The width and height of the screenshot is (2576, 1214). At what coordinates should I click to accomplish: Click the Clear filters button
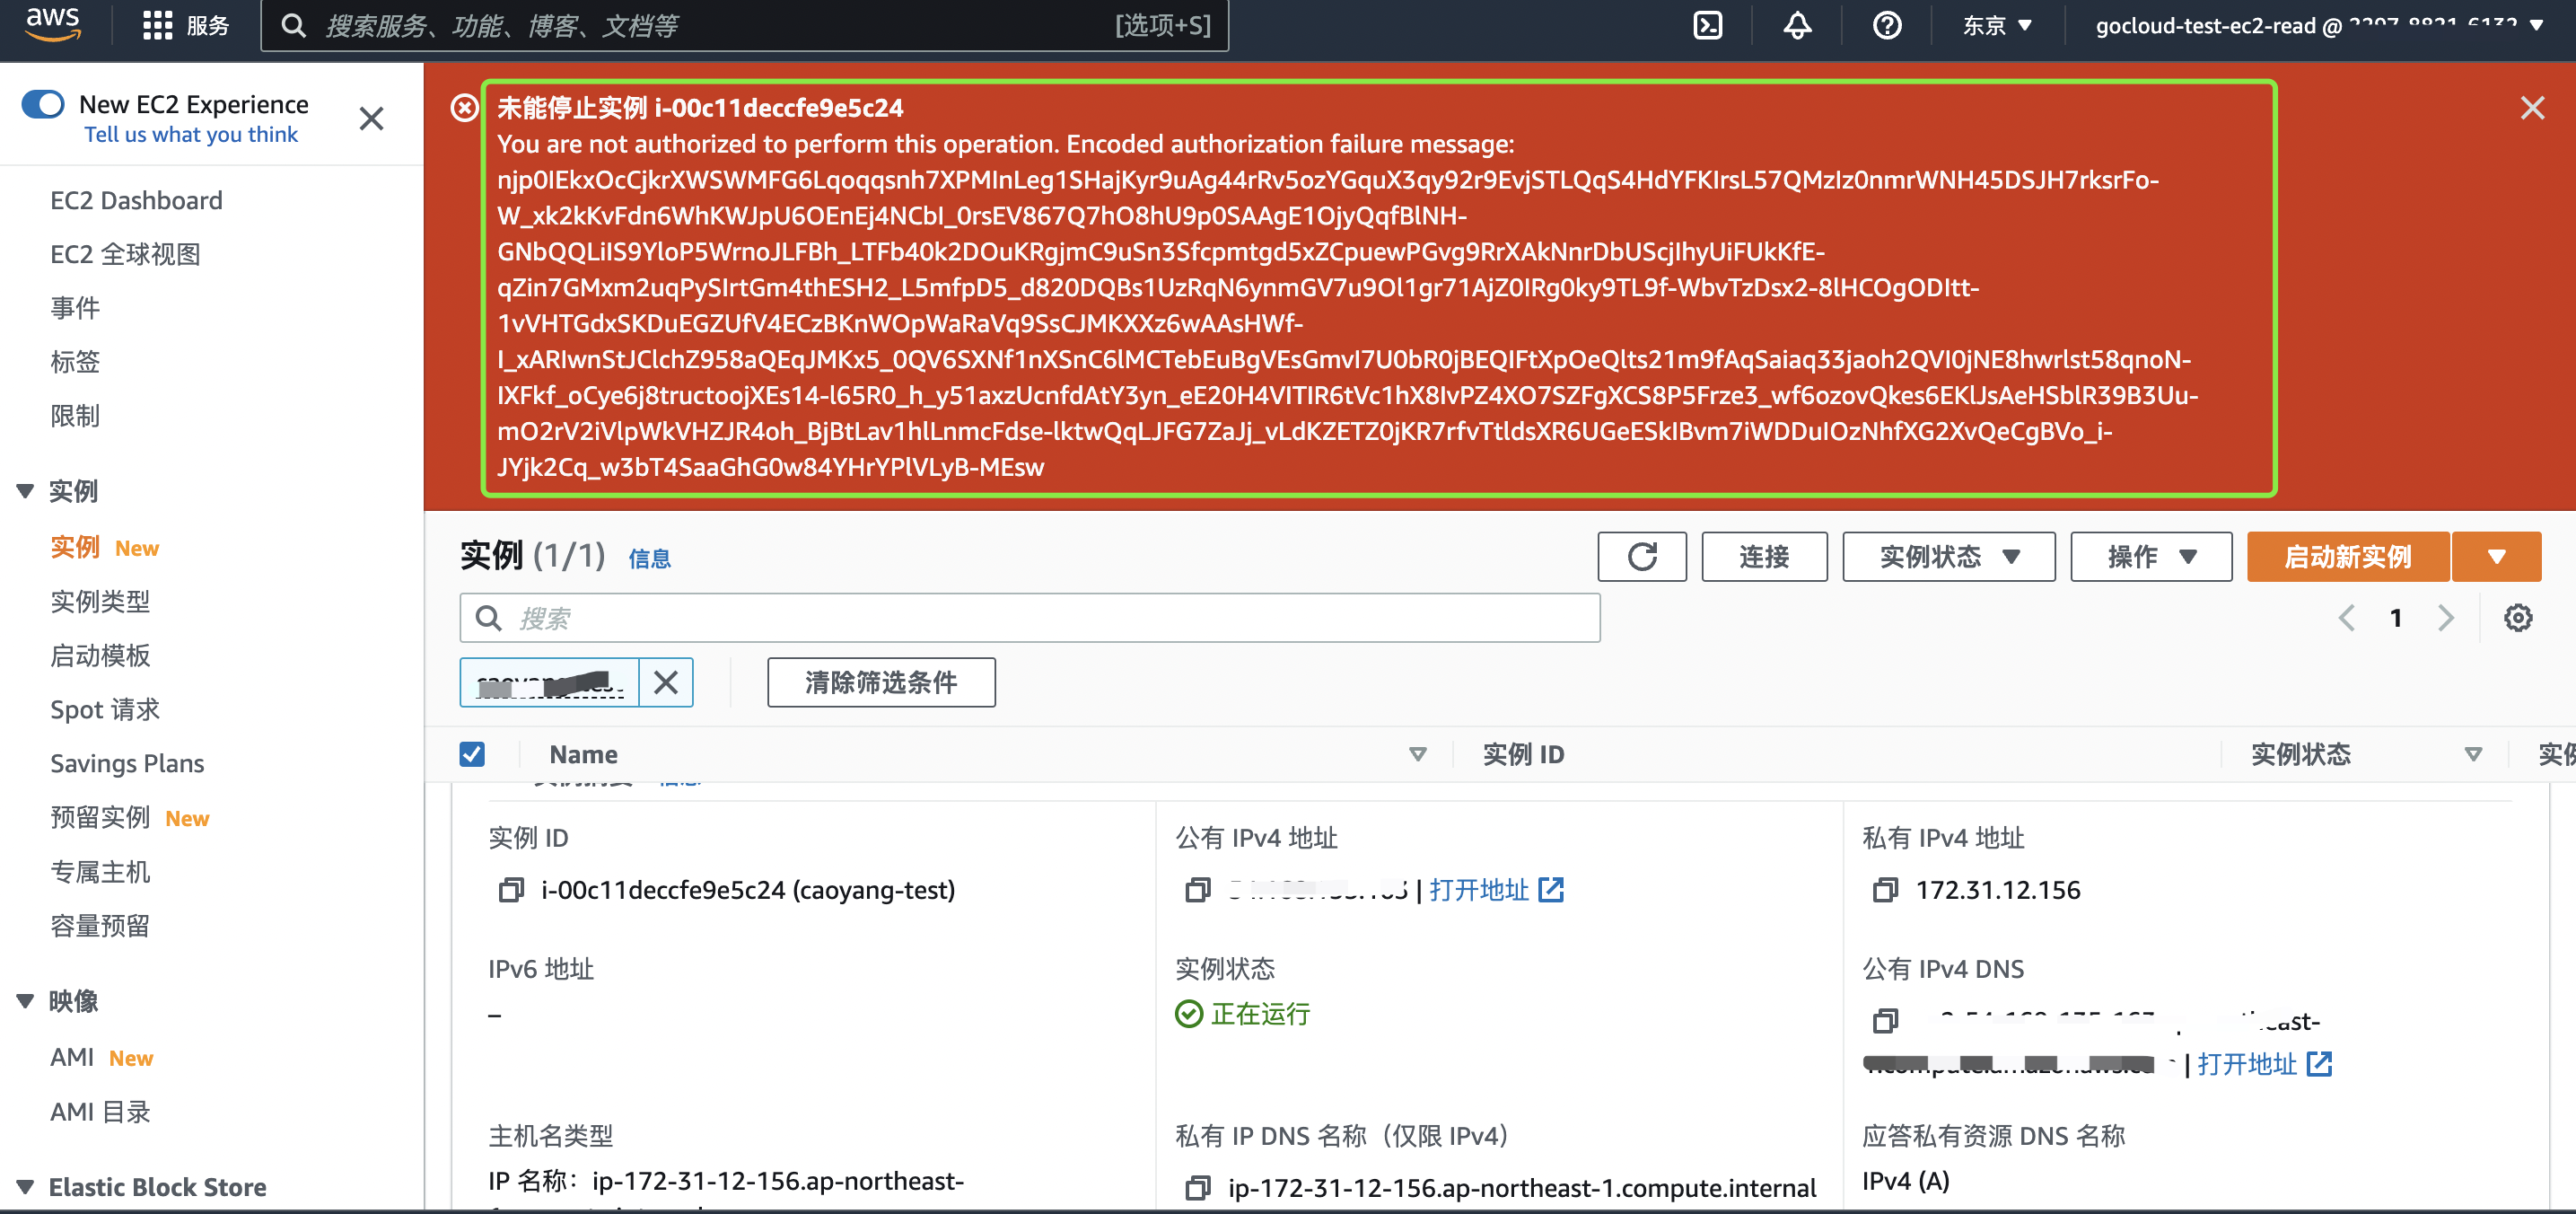click(x=881, y=682)
